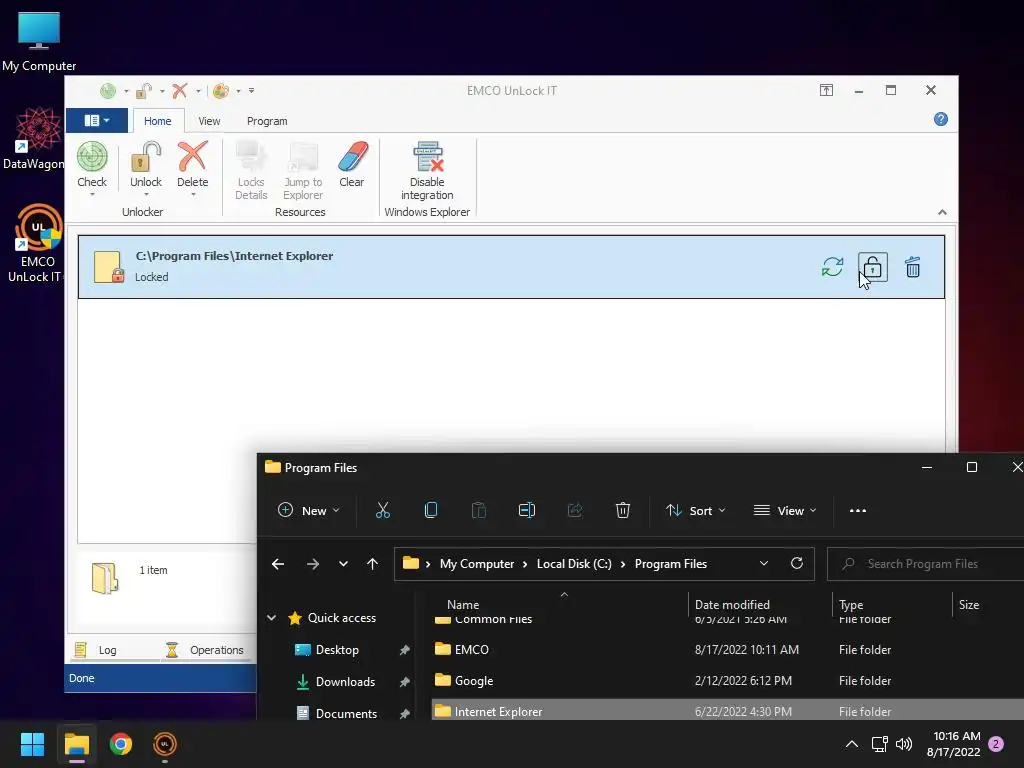Screen dimensions: 1024x768
Task: Click the Search Program Files field
Action: tap(926, 564)
